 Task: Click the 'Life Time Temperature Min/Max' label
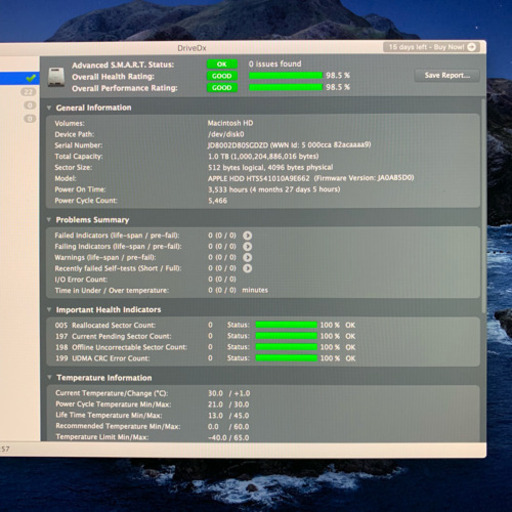click(x=109, y=415)
